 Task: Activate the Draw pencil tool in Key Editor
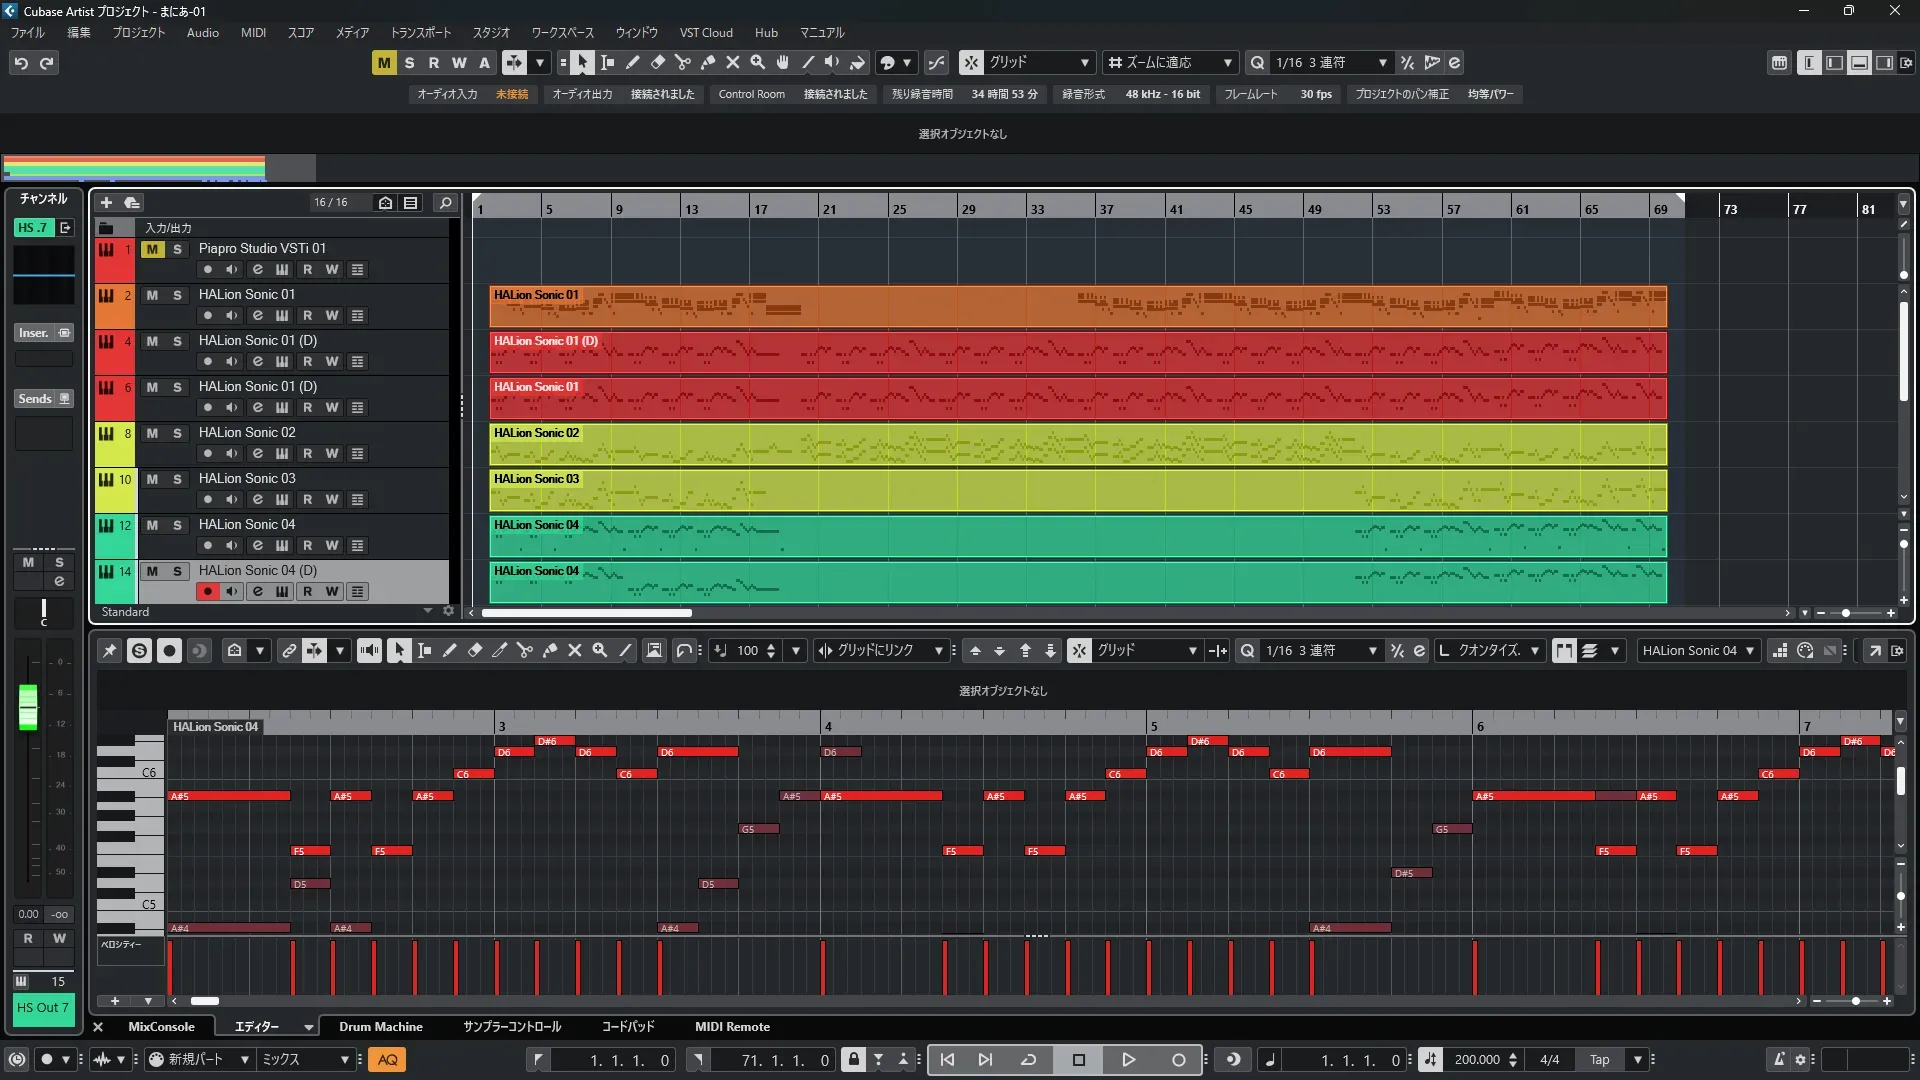pyautogui.click(x=450, y=651)
